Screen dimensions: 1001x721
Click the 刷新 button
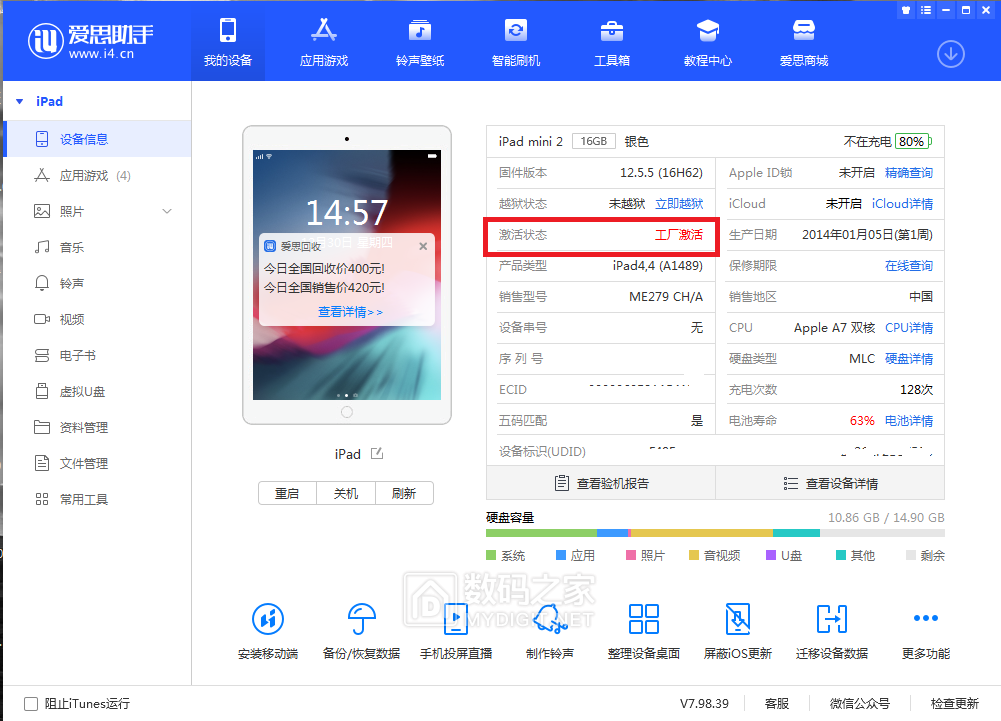[x=404, y=493]
